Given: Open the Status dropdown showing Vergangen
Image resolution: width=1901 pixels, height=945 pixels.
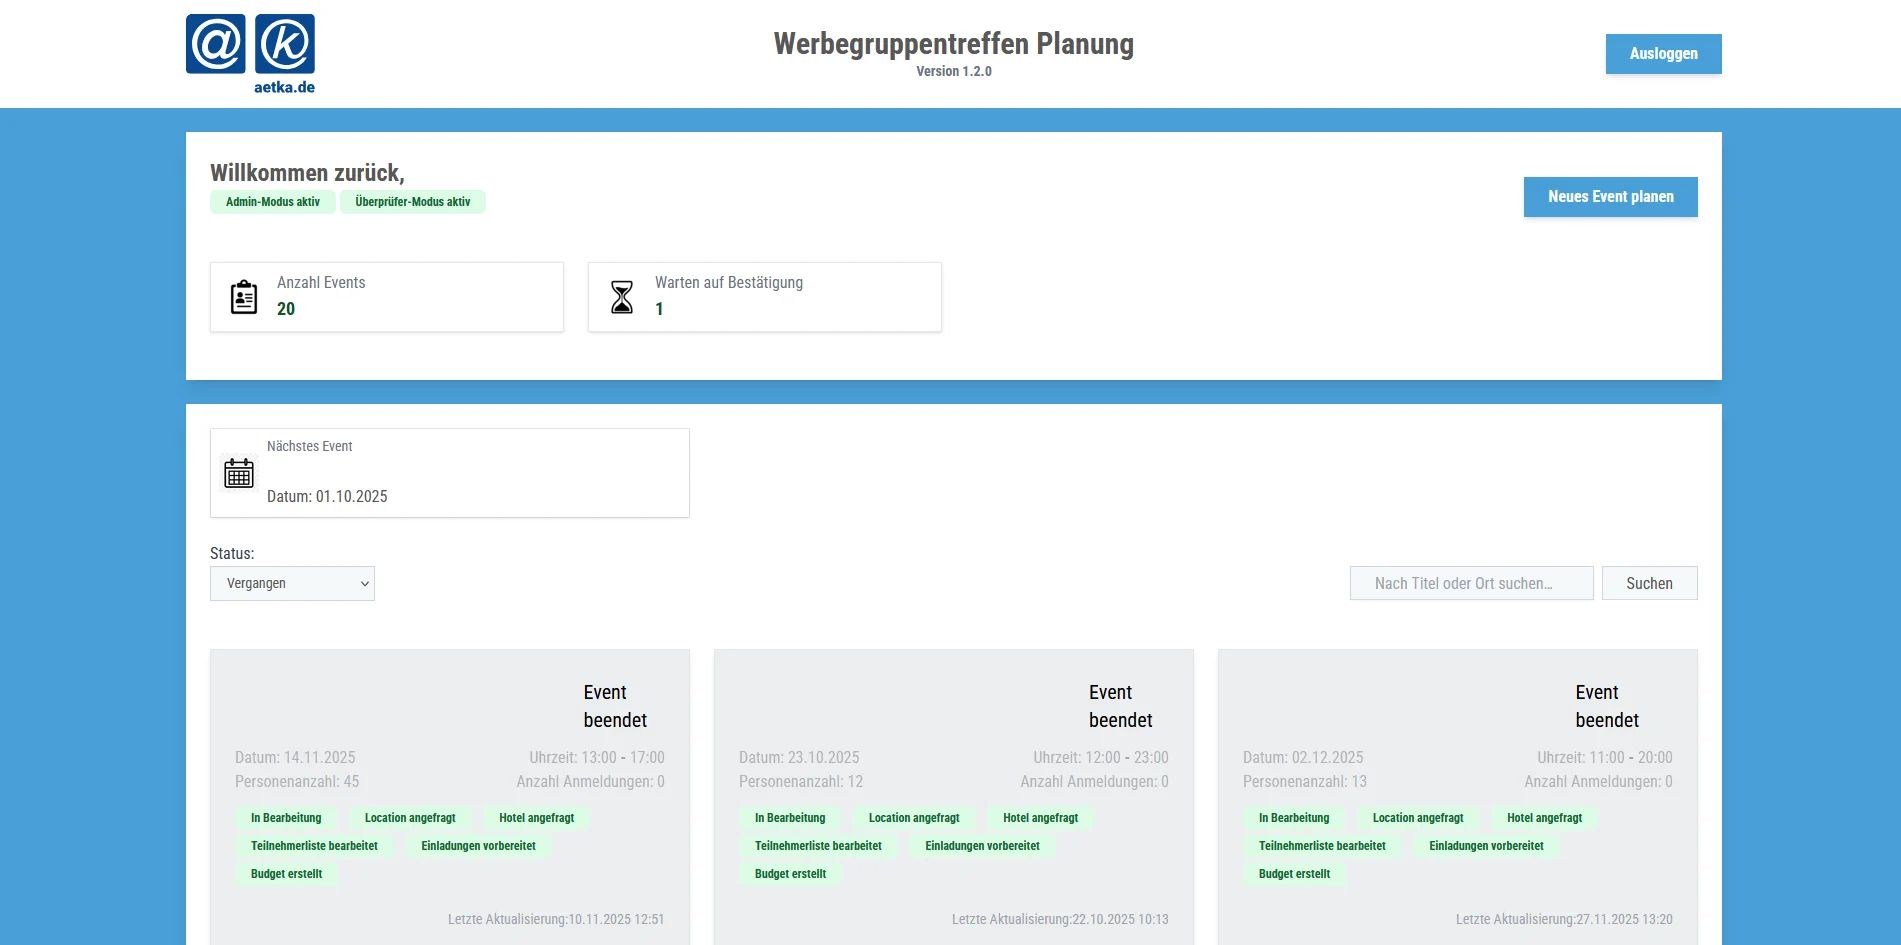Looking at the screenshot, I should [x=292, y=584].
